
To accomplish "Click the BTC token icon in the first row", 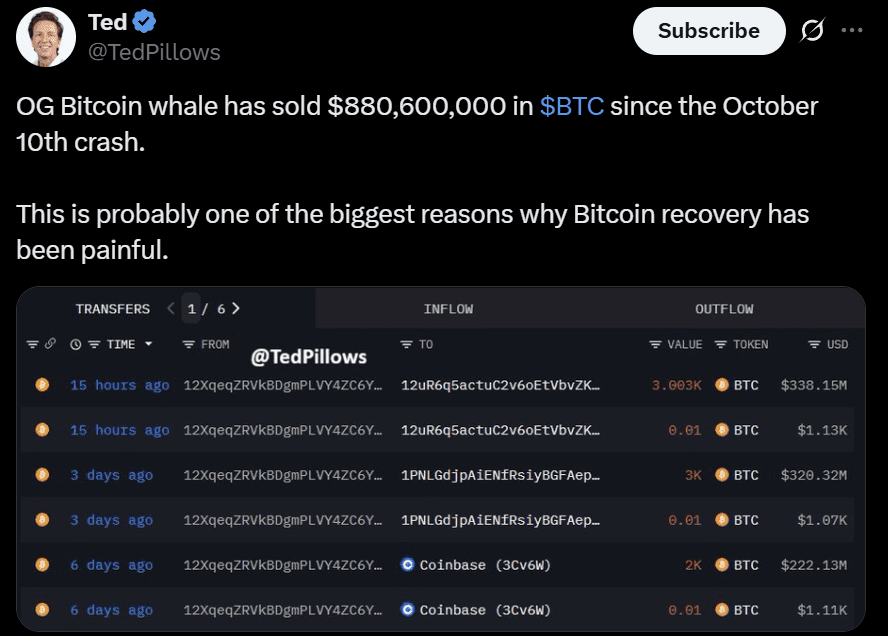I will point(721,384).
